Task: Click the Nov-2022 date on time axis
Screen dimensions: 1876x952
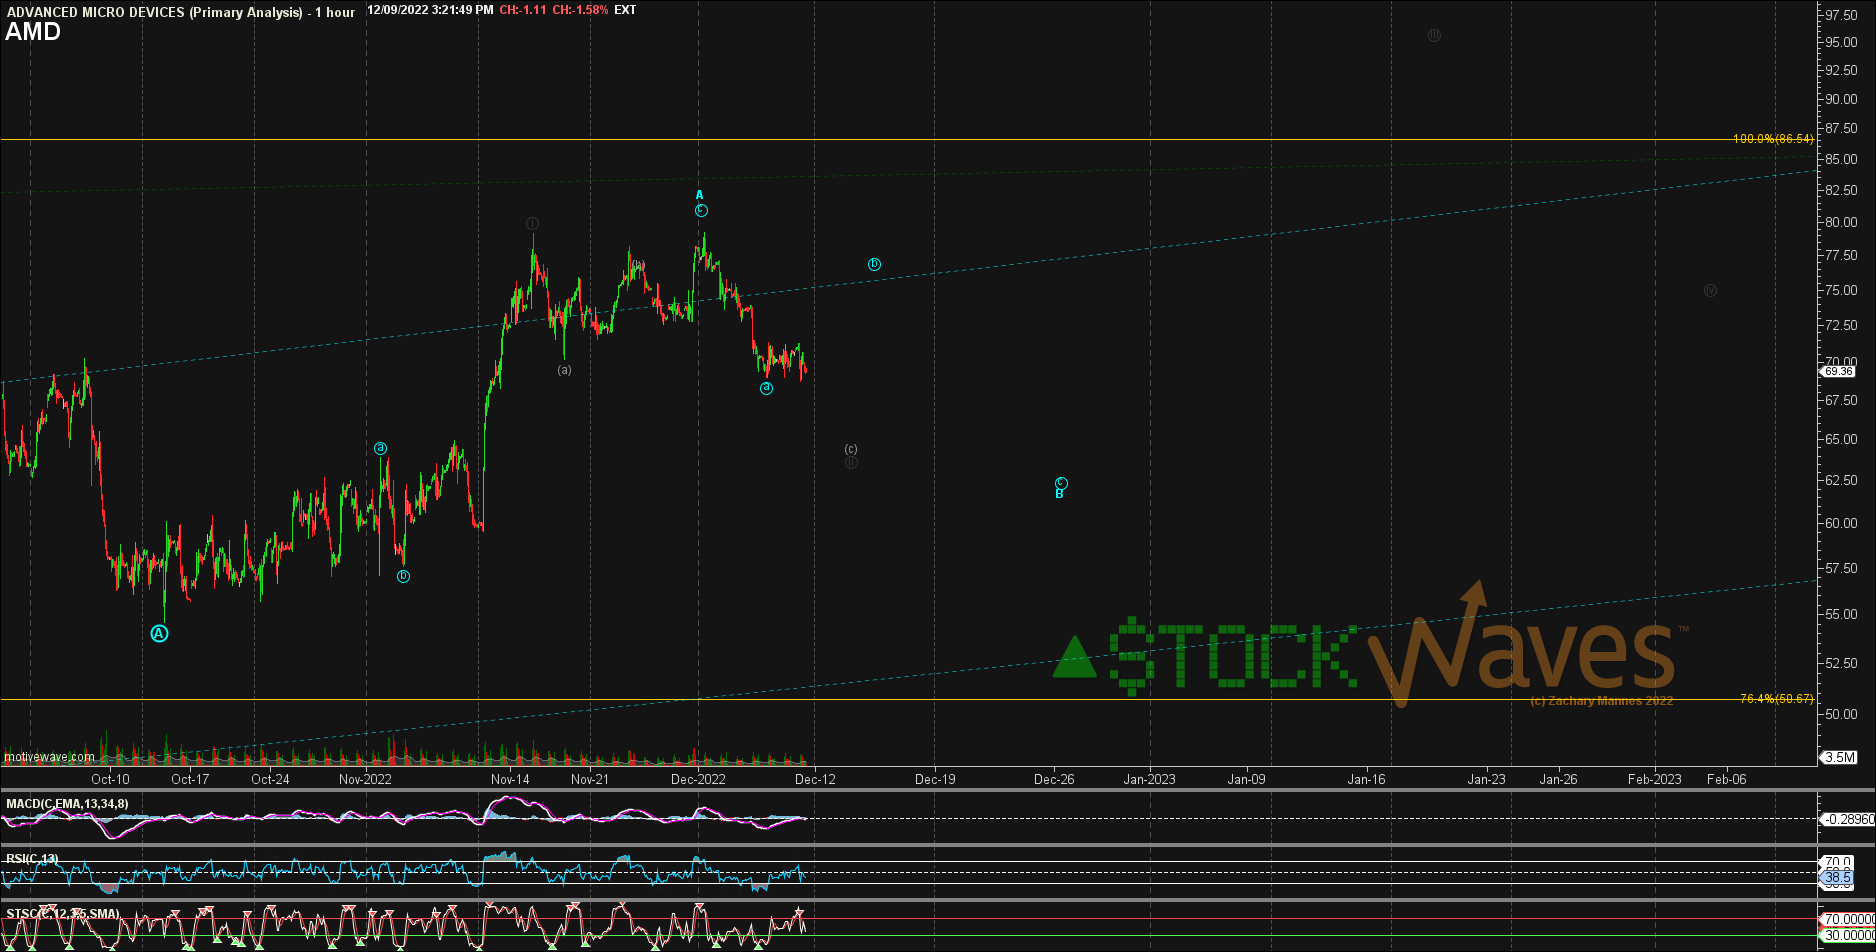Action: tap(365, 779)
